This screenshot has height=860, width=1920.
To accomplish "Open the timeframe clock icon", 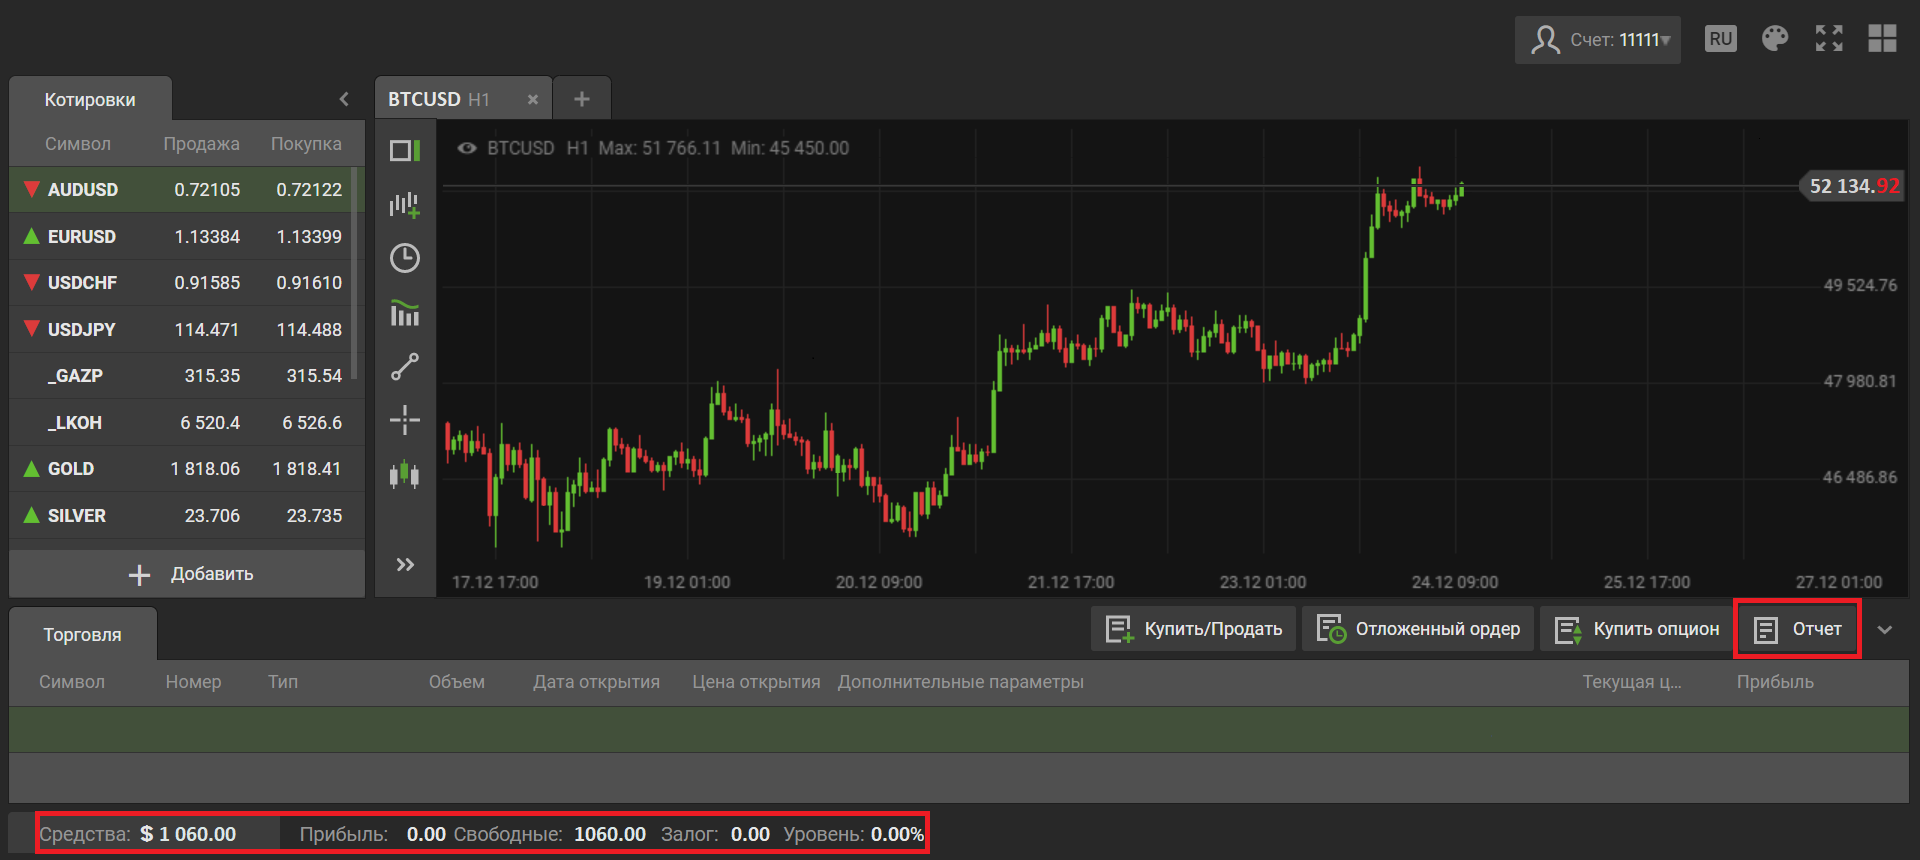I will [405, 258].
